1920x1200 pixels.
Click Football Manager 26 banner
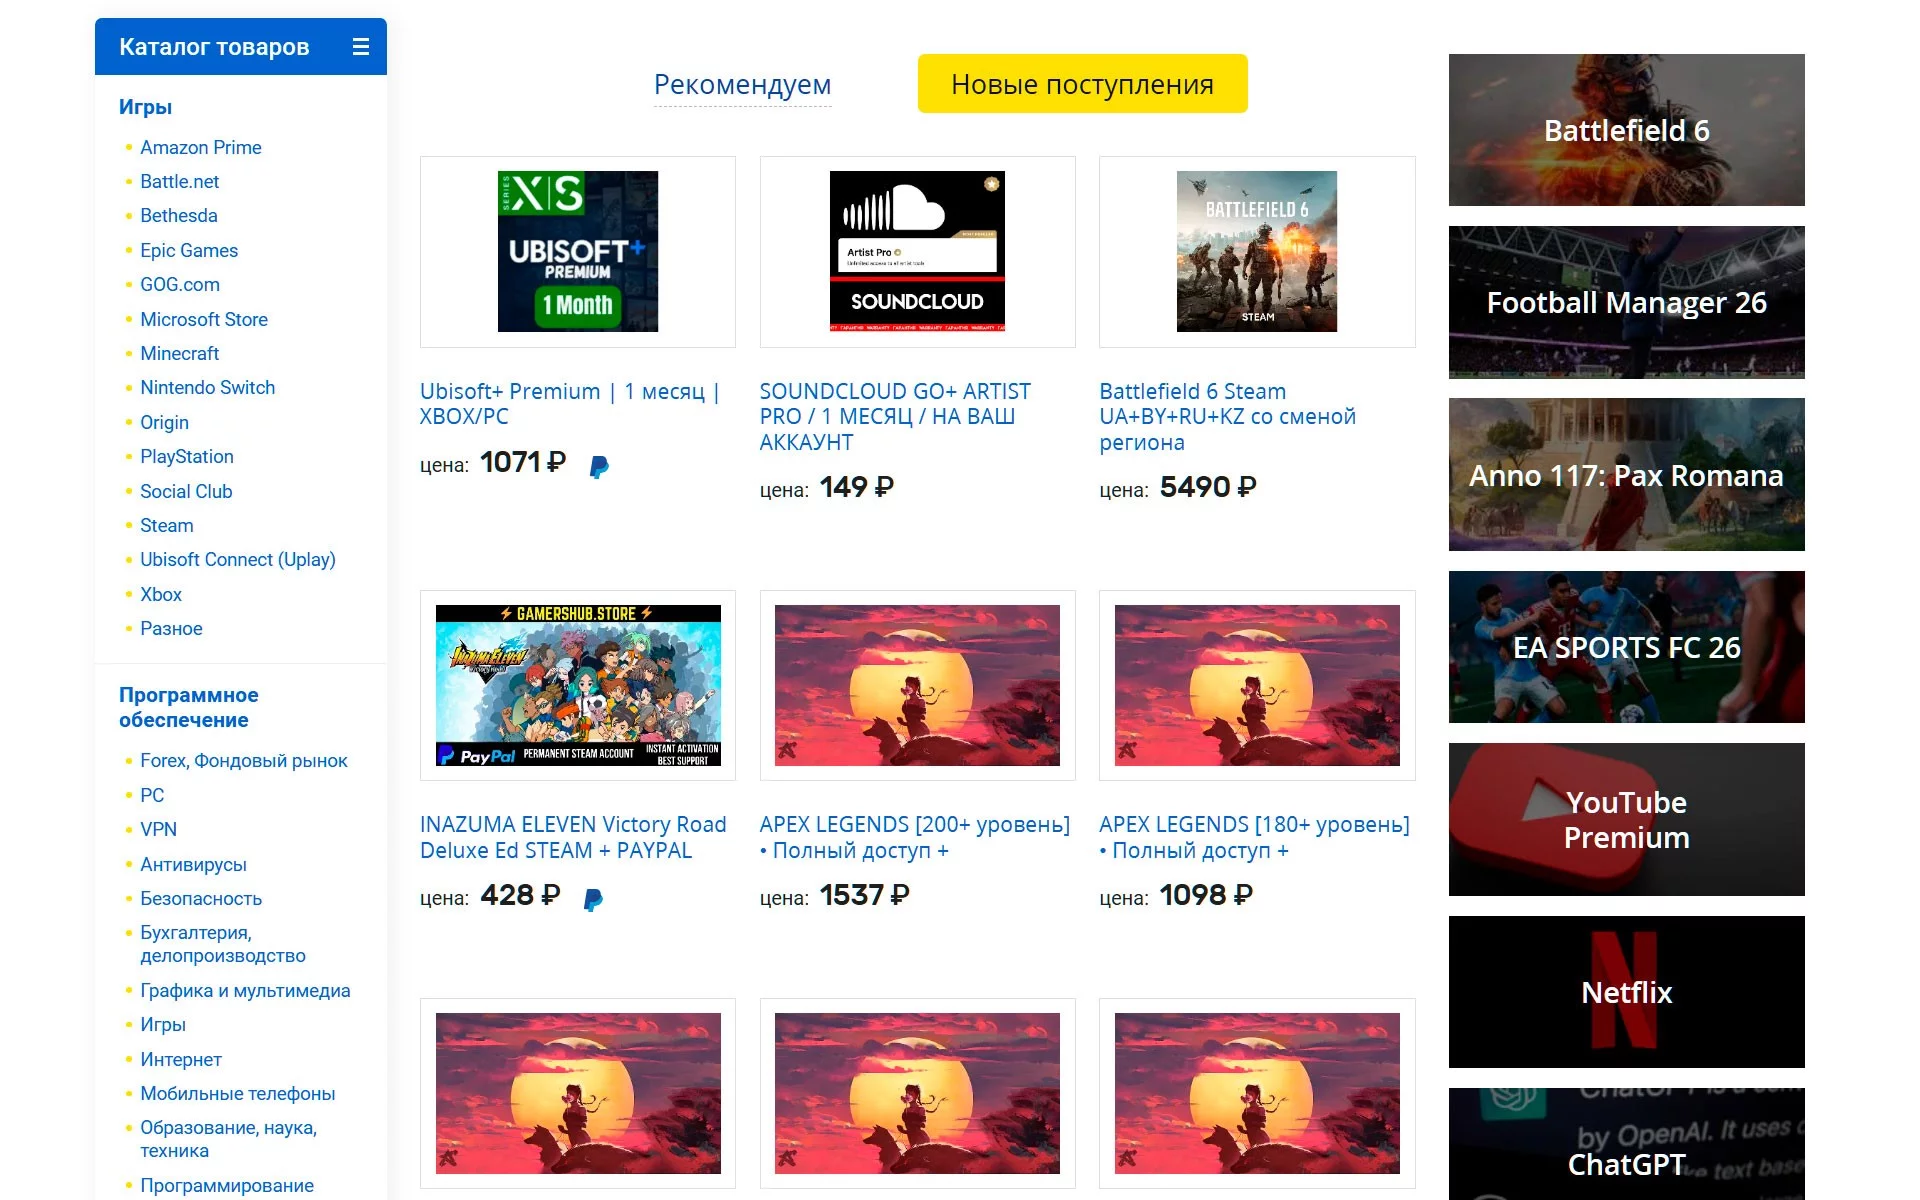coord(1626,302)
